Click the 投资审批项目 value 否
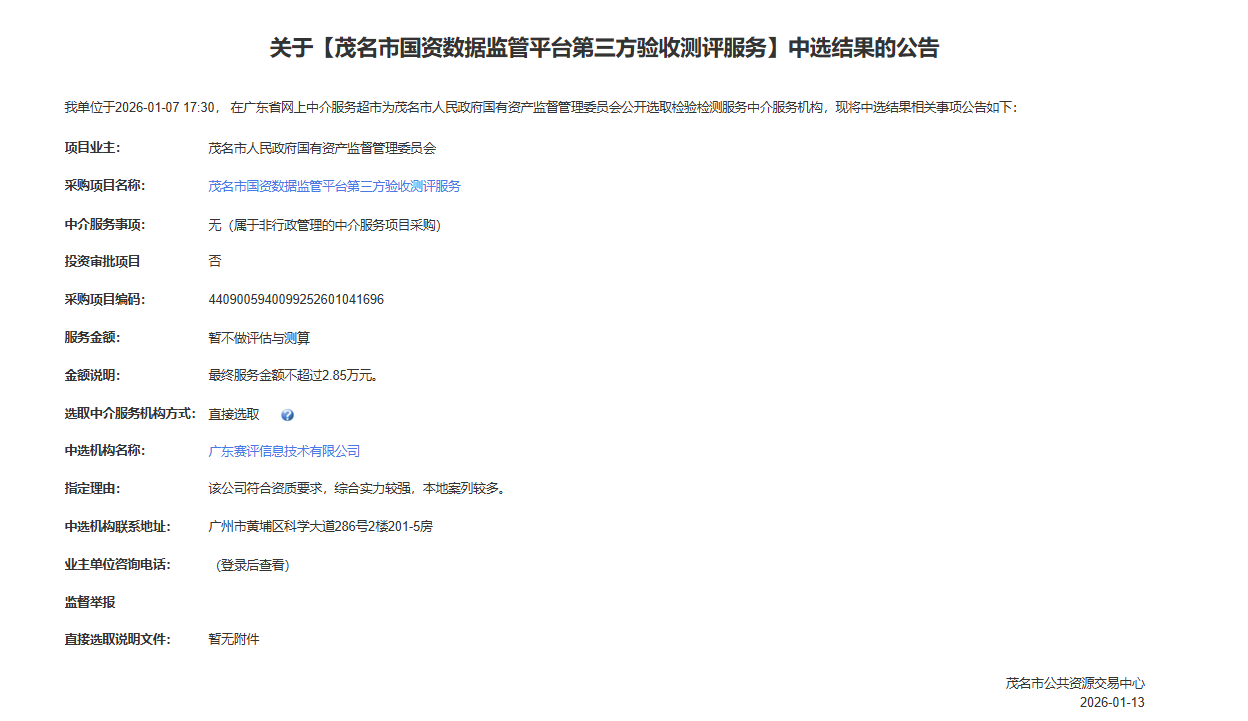This screenshot has height=721, width=1248. 215,261
